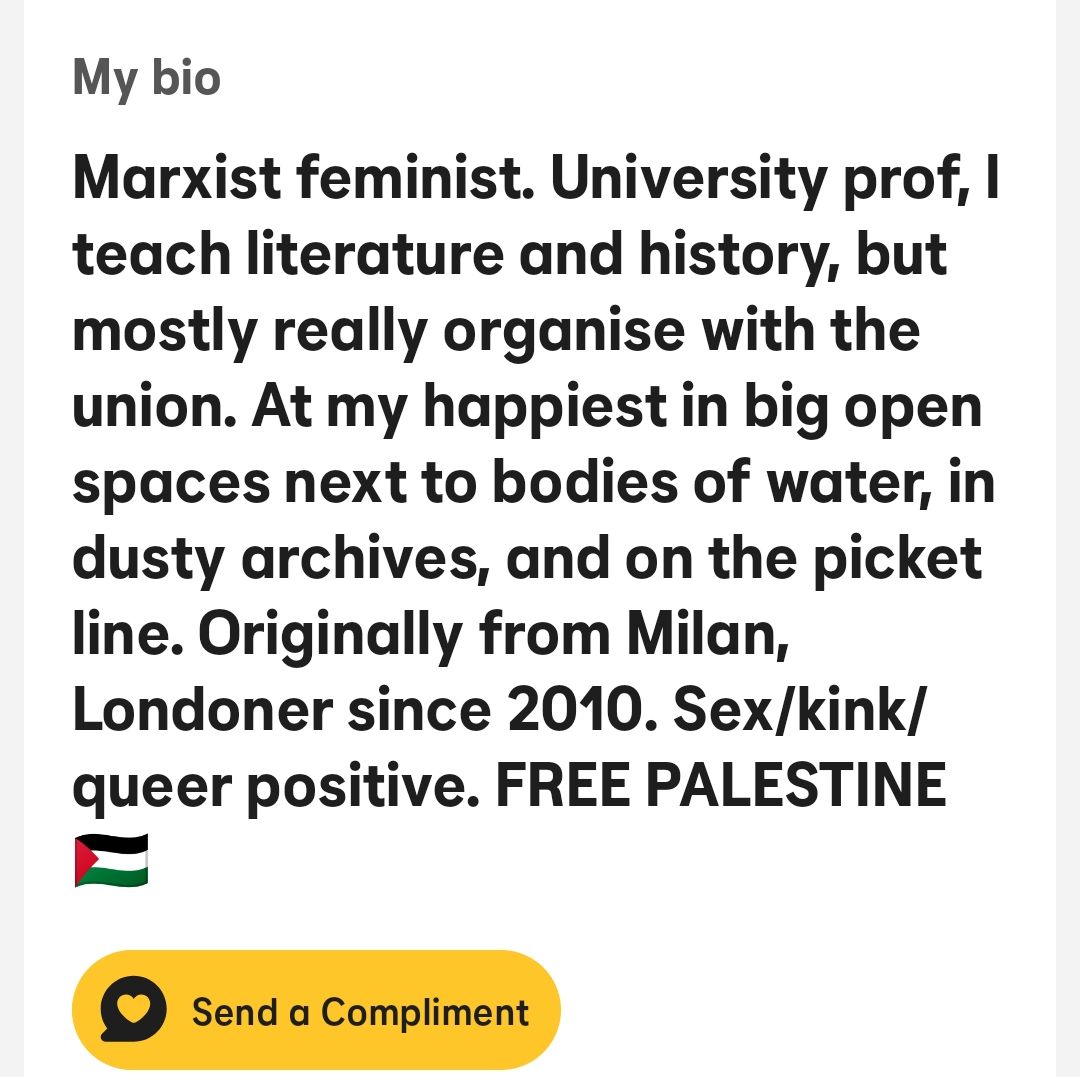This screenshot has width=1080, height=1077.
Task: Select the 'My bio' section heading
Action: point(147,78)
